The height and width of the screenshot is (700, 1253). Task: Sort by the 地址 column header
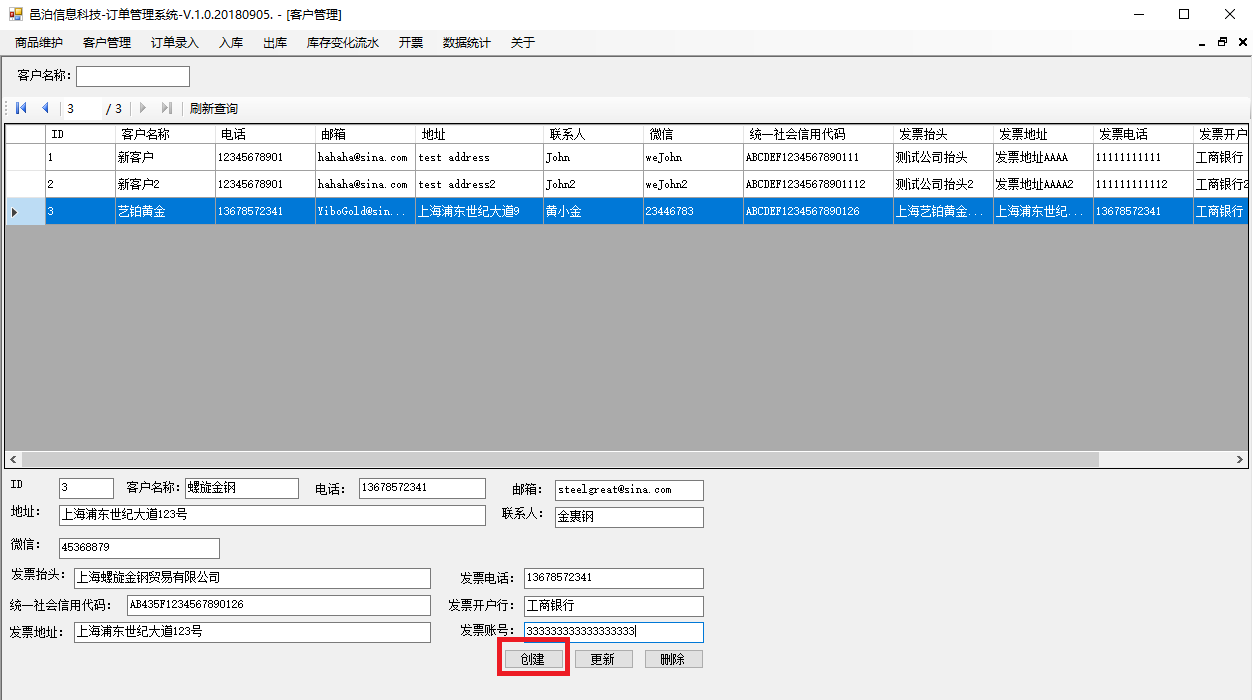[x=479, y=134]
